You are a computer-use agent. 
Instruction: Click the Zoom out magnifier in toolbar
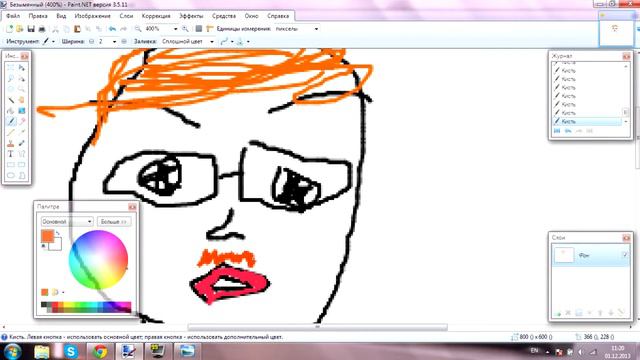click(x=138, y=29)
